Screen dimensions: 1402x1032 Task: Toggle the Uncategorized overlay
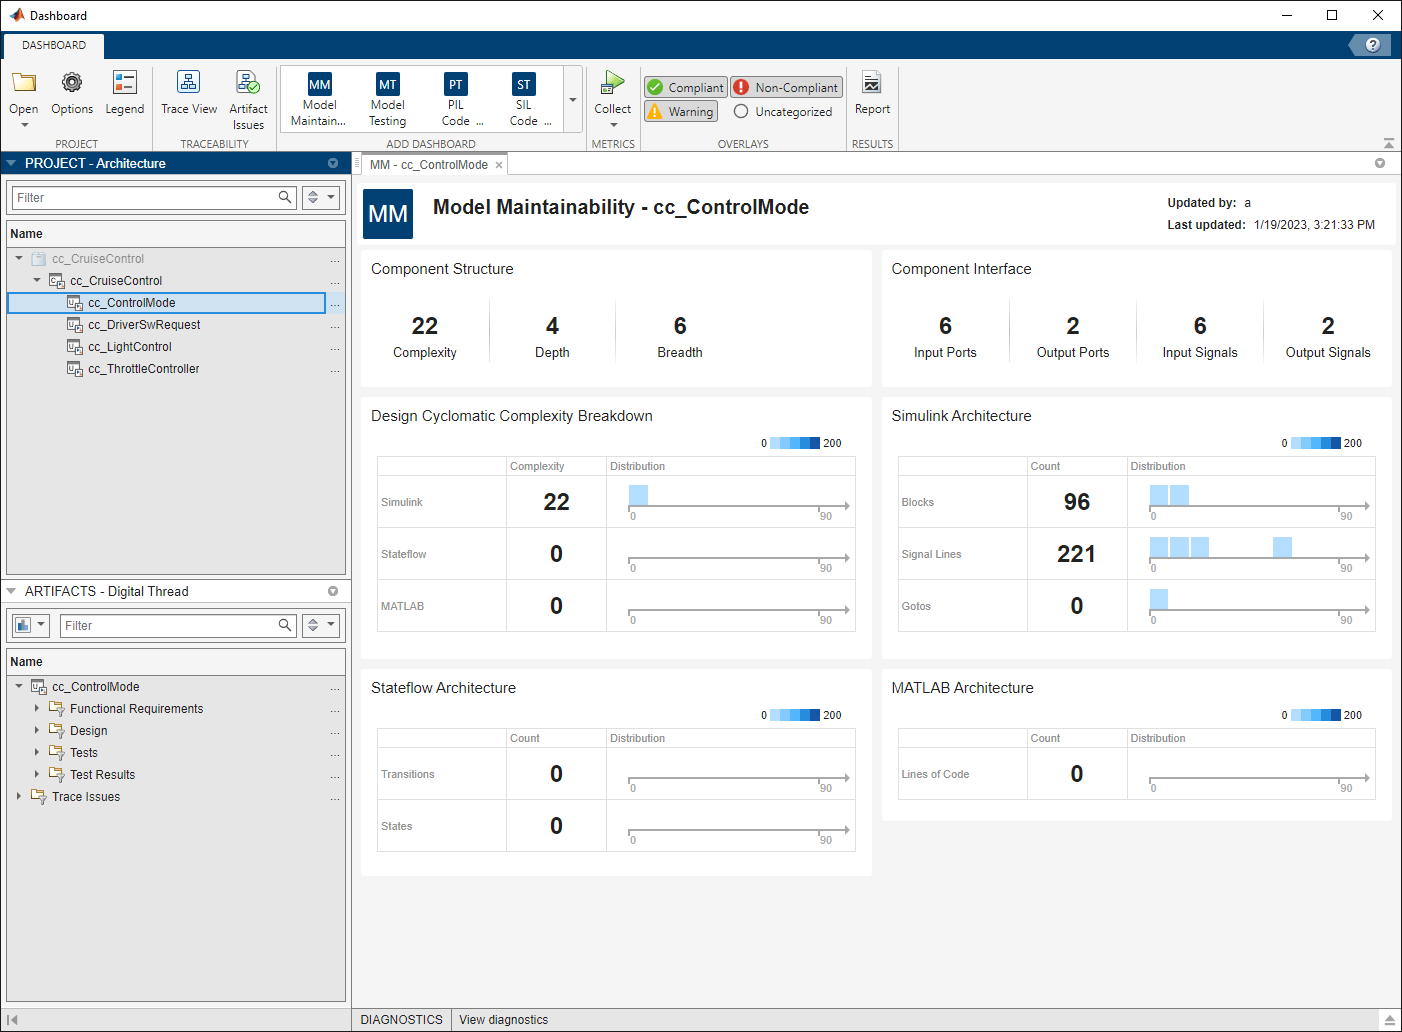click(x=783, y=111)
